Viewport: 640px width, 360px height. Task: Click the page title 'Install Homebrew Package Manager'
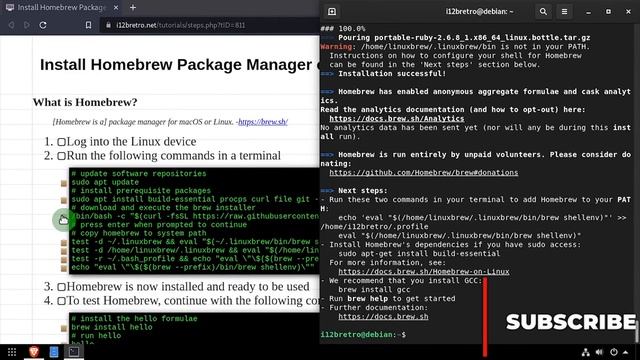[x=176, y=64]
